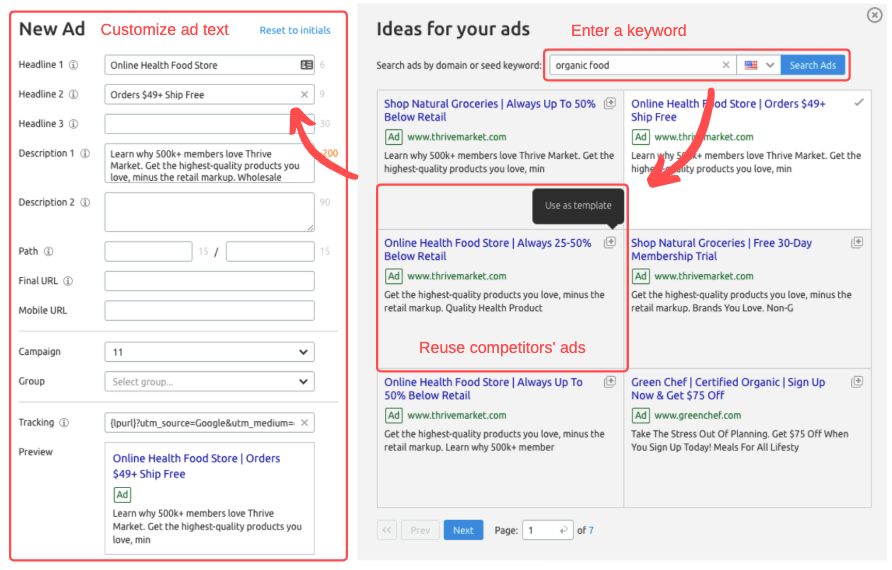
Task: Clear the Tracking field with its X
Action: point(304,423)
